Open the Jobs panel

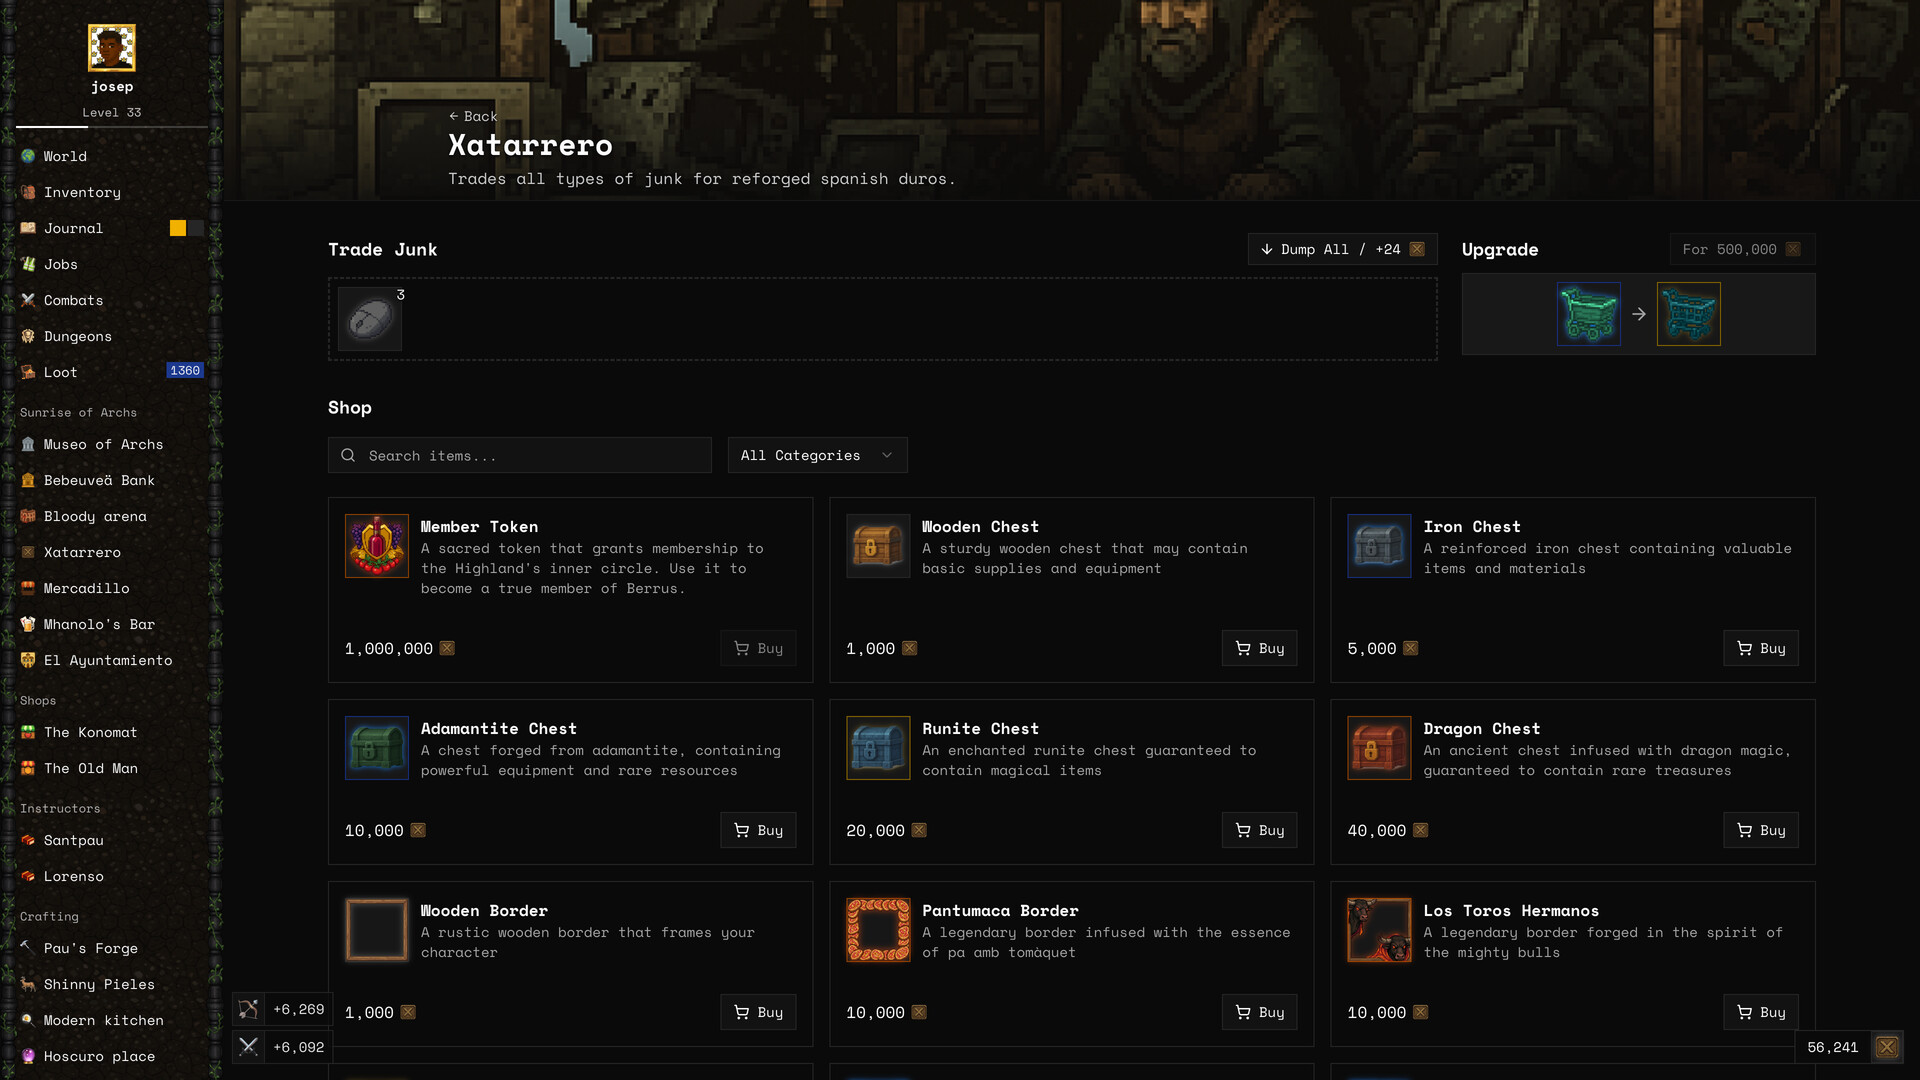(61, 264)
